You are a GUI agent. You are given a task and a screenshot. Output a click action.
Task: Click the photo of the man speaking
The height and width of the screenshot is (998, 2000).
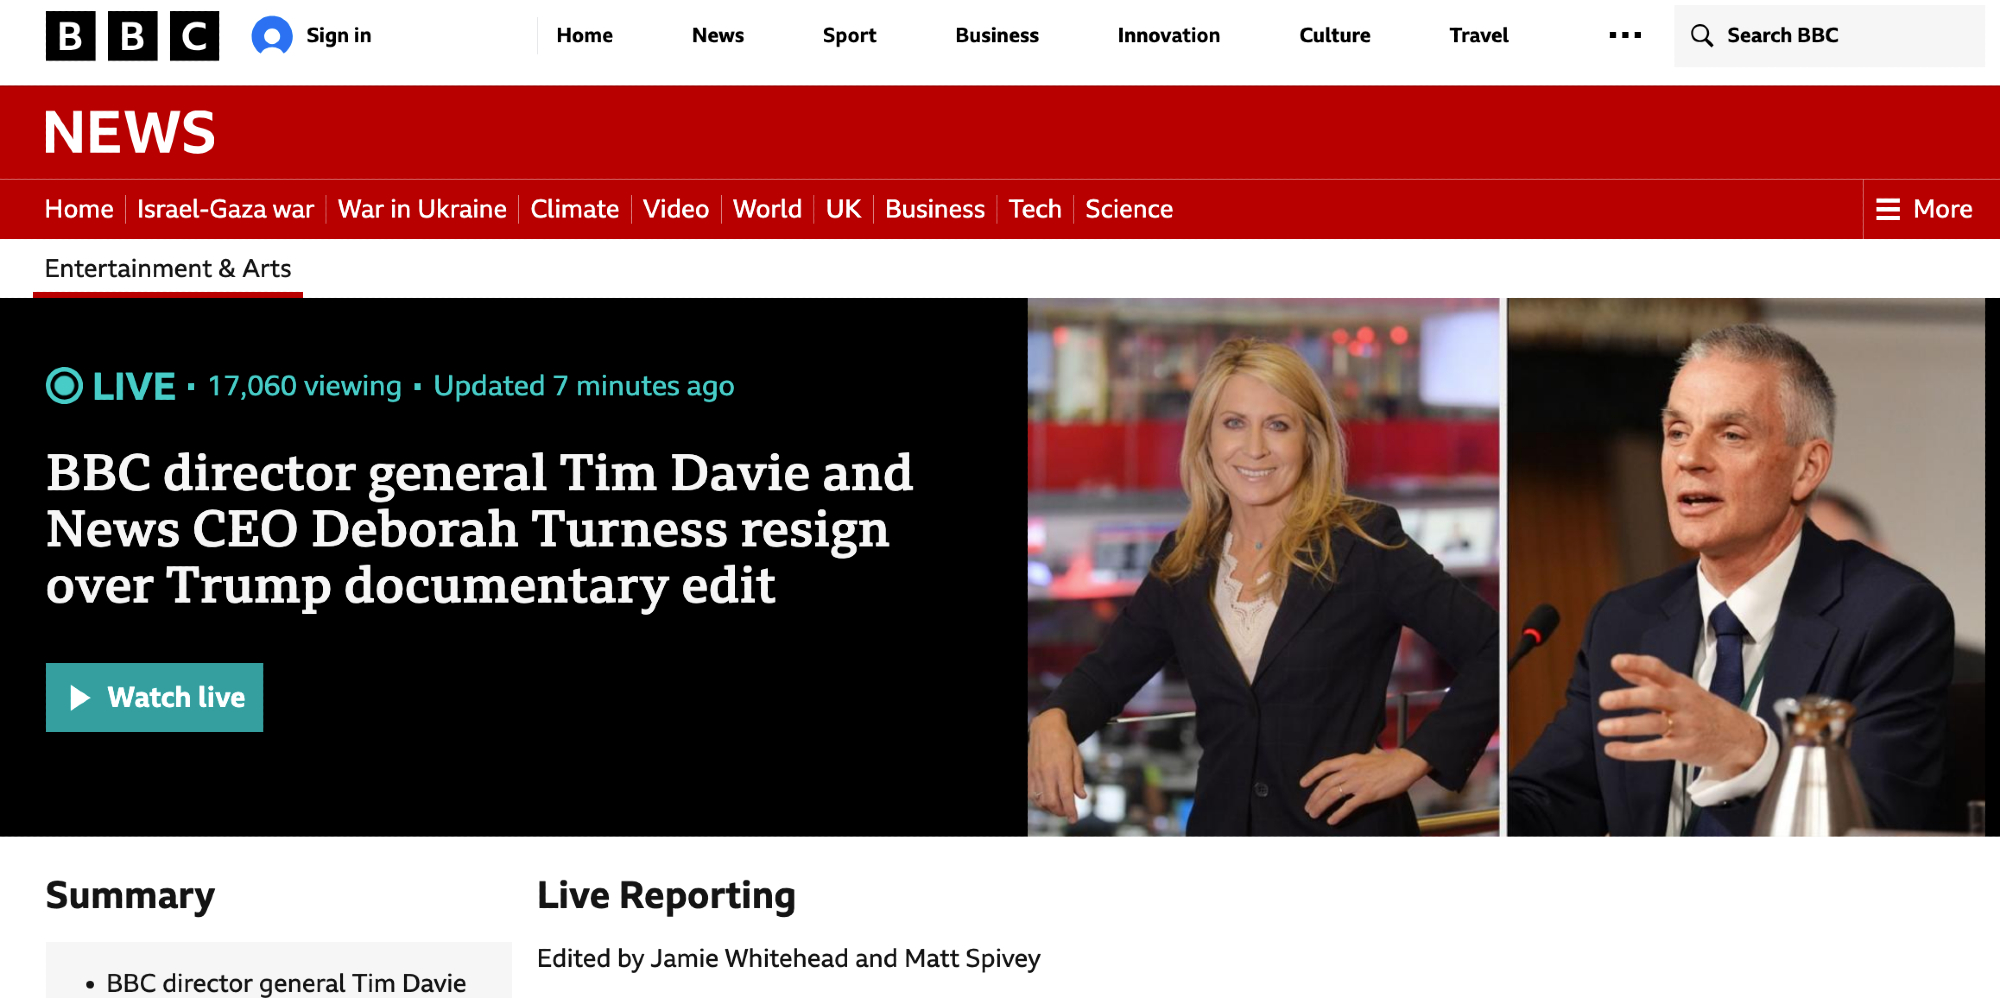click(x=1745, y=567)
